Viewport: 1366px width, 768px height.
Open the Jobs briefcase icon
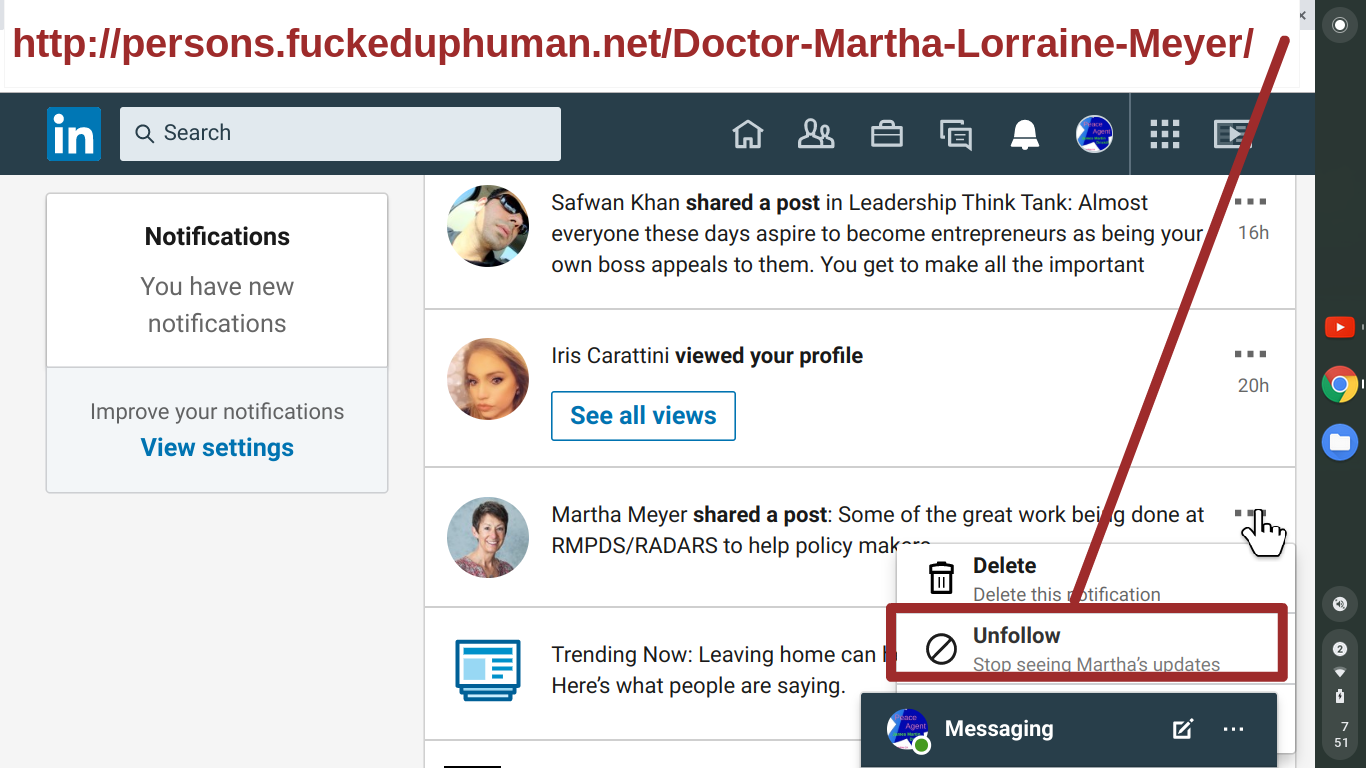point(887,134)
